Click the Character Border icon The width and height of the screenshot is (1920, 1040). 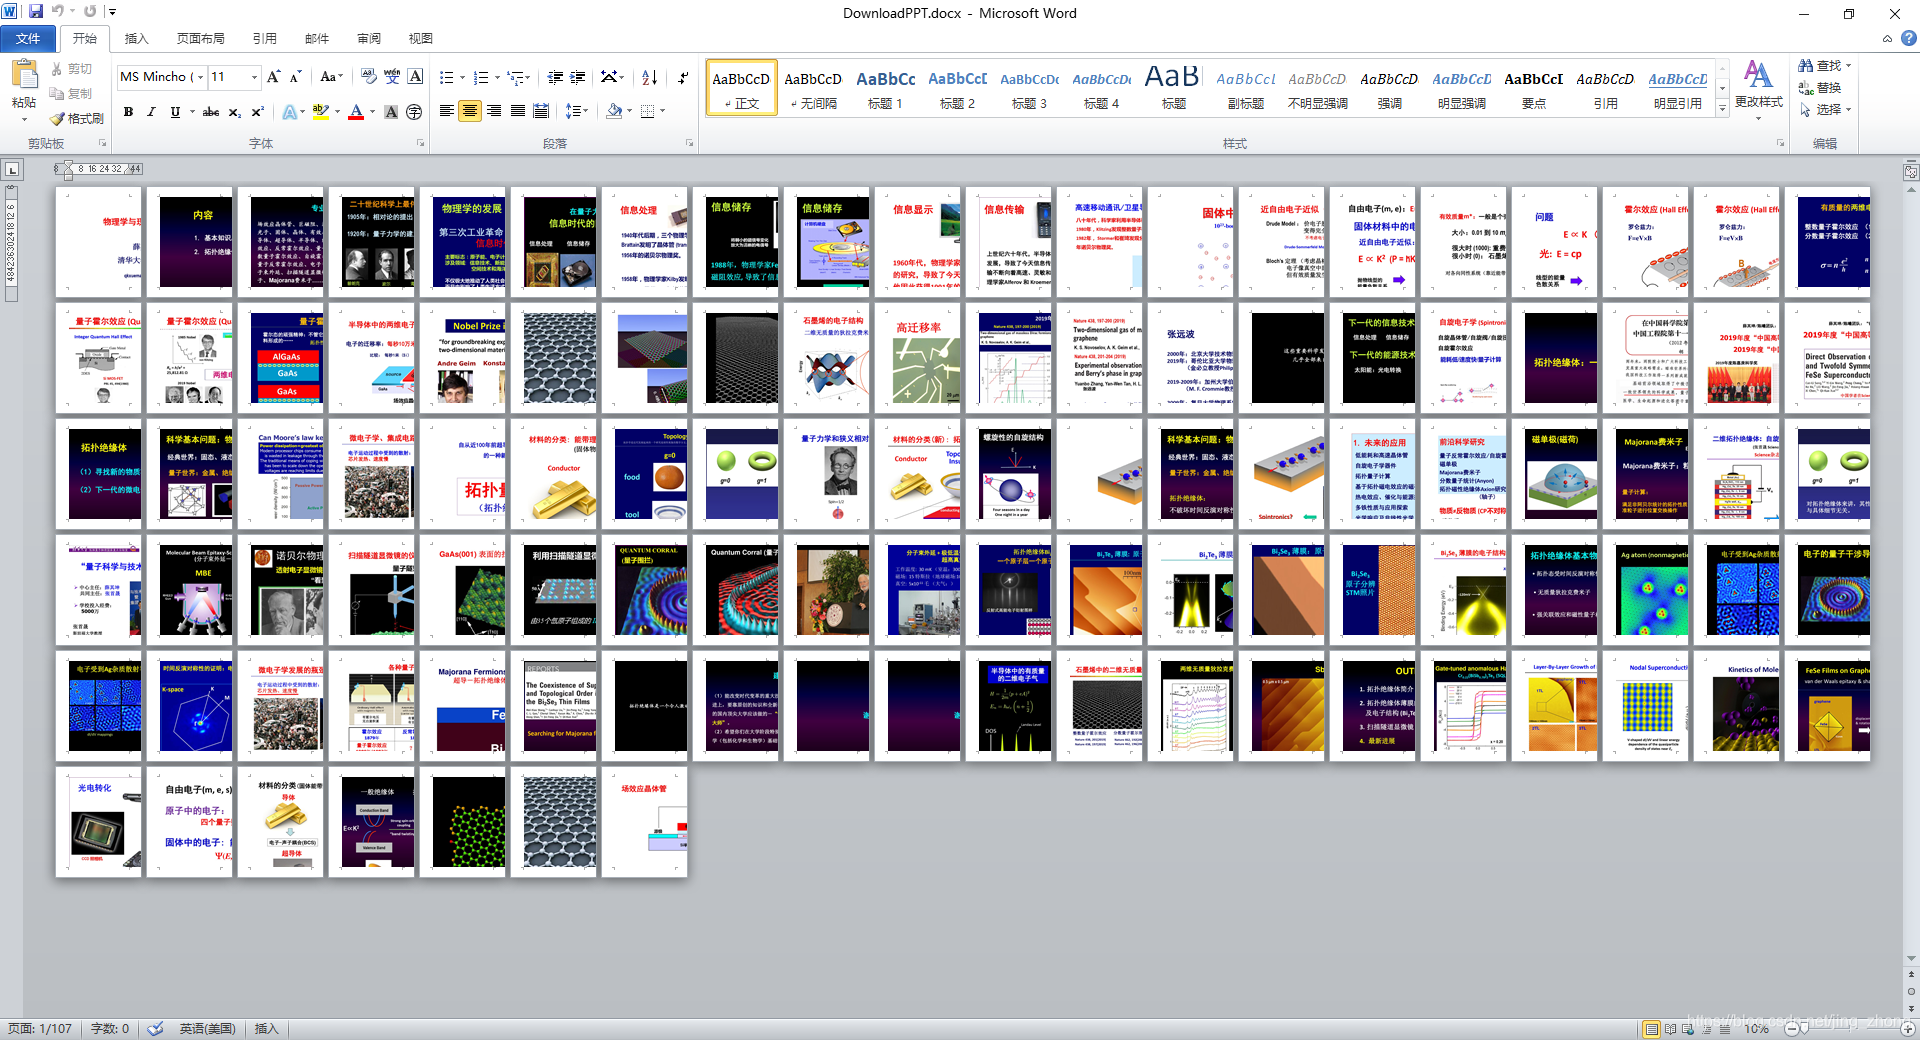(415, 77)
